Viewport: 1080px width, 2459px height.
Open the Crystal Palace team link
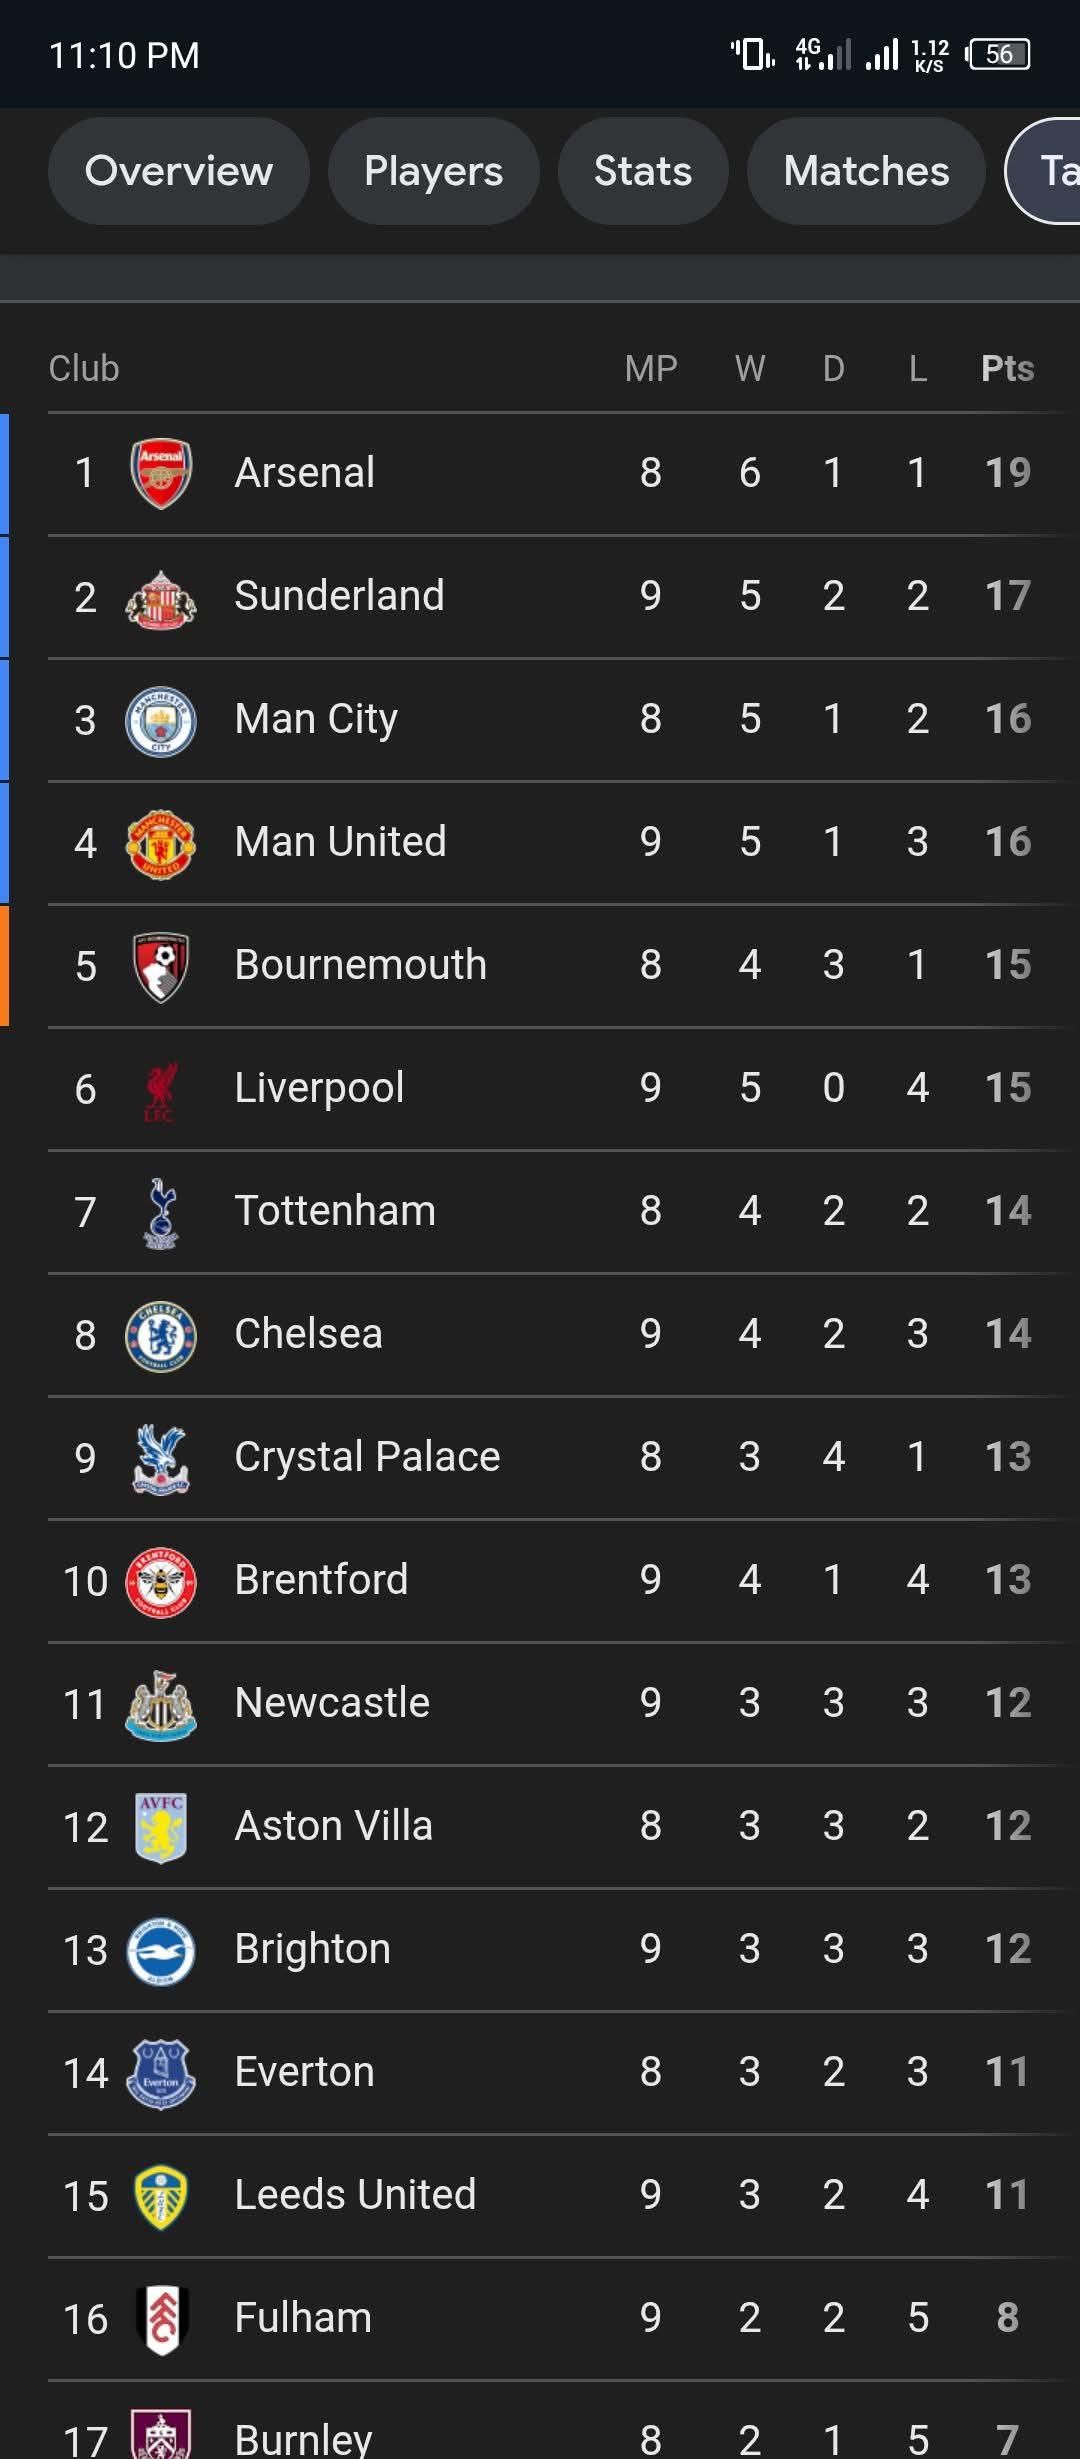coord(367,1457)
